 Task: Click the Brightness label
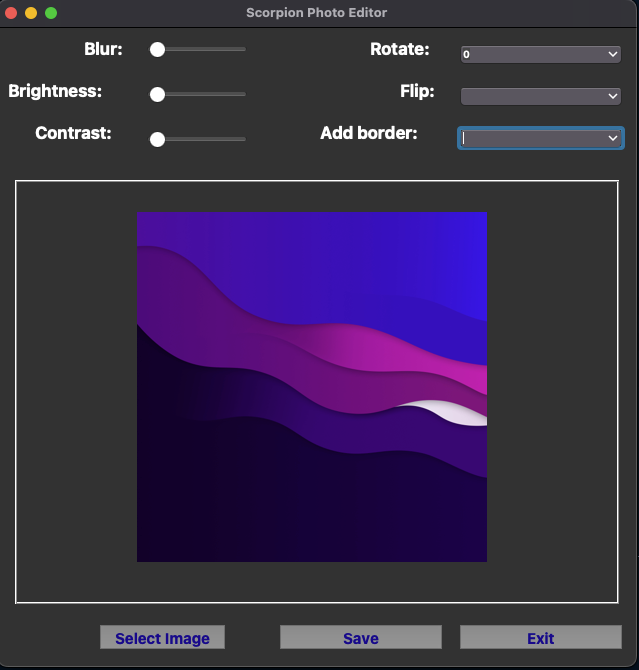click(55, 91)
